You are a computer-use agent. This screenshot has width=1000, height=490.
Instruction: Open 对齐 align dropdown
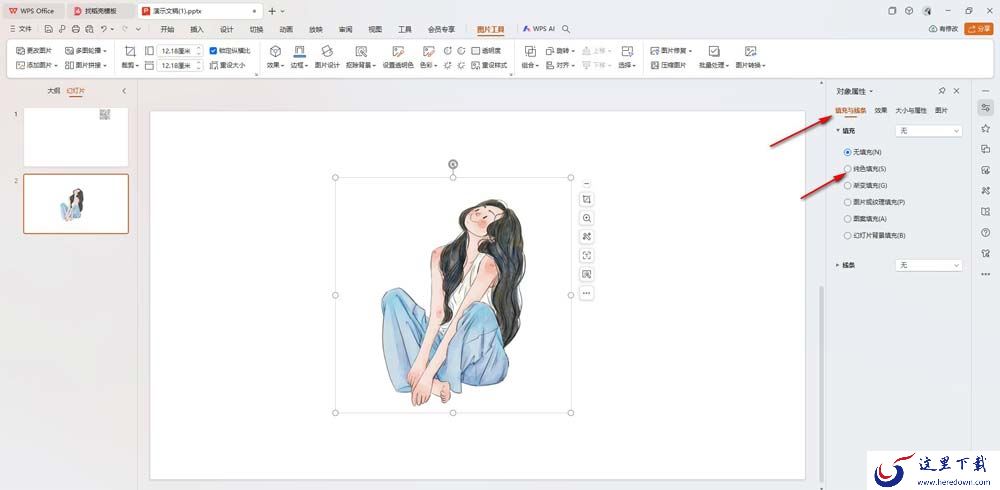[561, 65]
